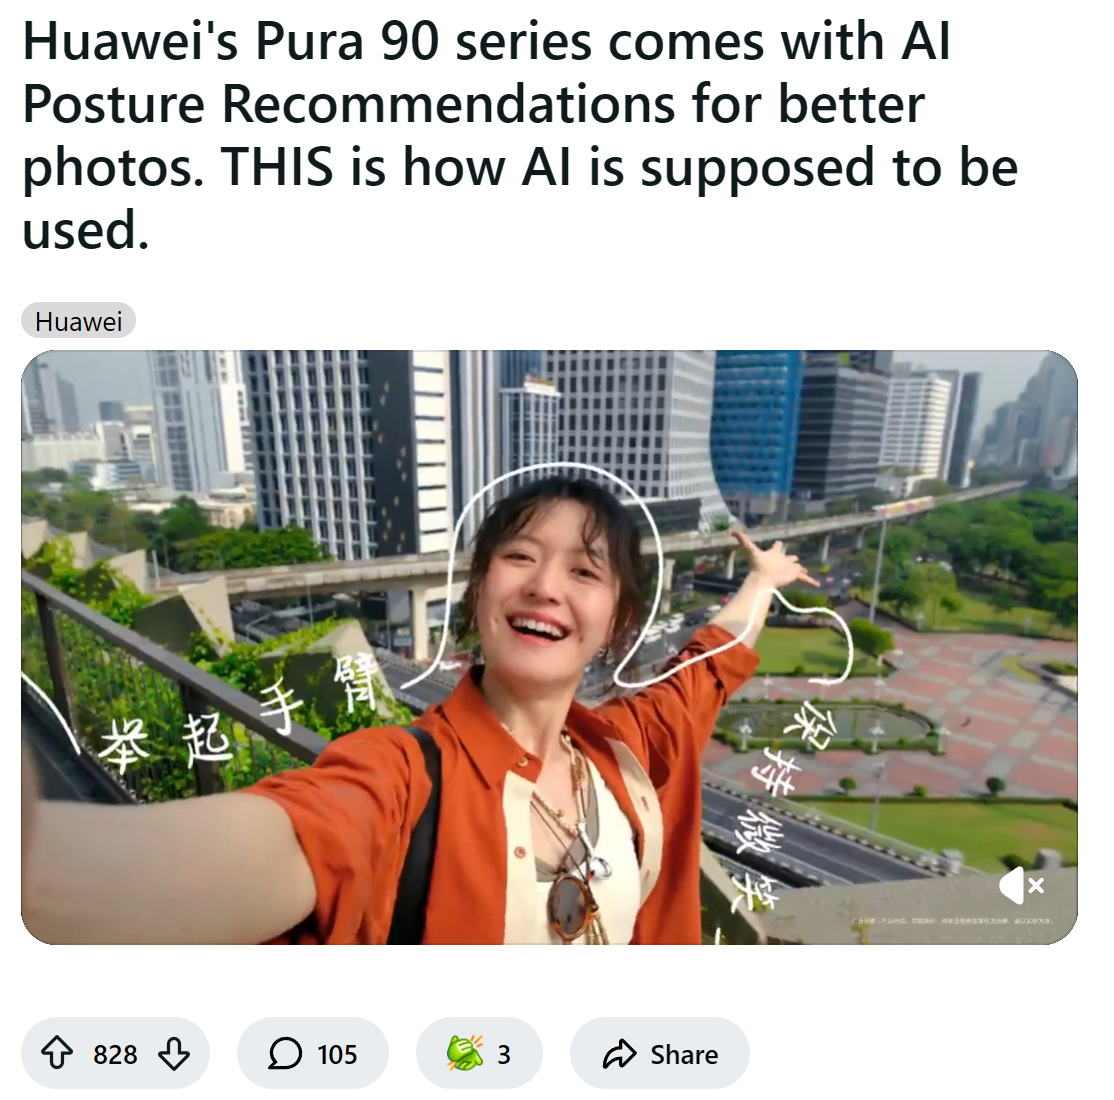Viewport: 1114px width, 1100px height.
Task: Click the small disclaimer text in the video corner
Action: [x=951, y=921]
